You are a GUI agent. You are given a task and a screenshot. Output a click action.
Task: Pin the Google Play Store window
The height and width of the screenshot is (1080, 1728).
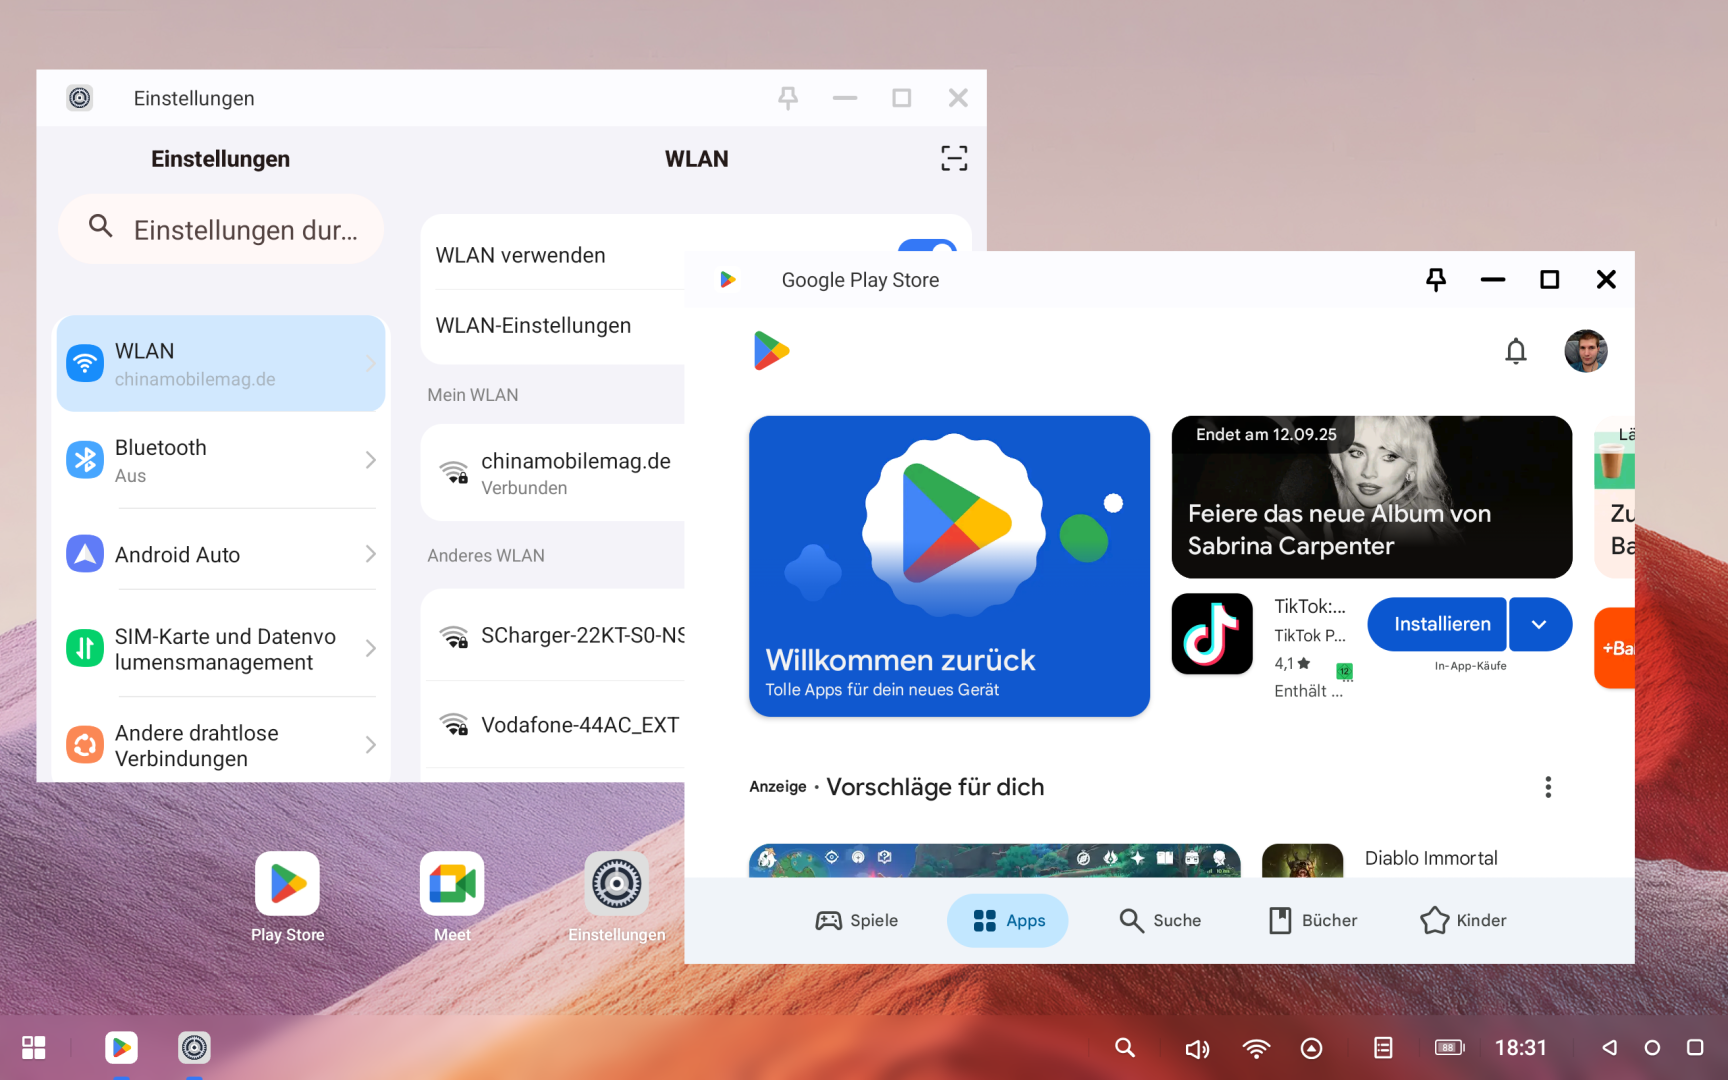point(1436,280)
